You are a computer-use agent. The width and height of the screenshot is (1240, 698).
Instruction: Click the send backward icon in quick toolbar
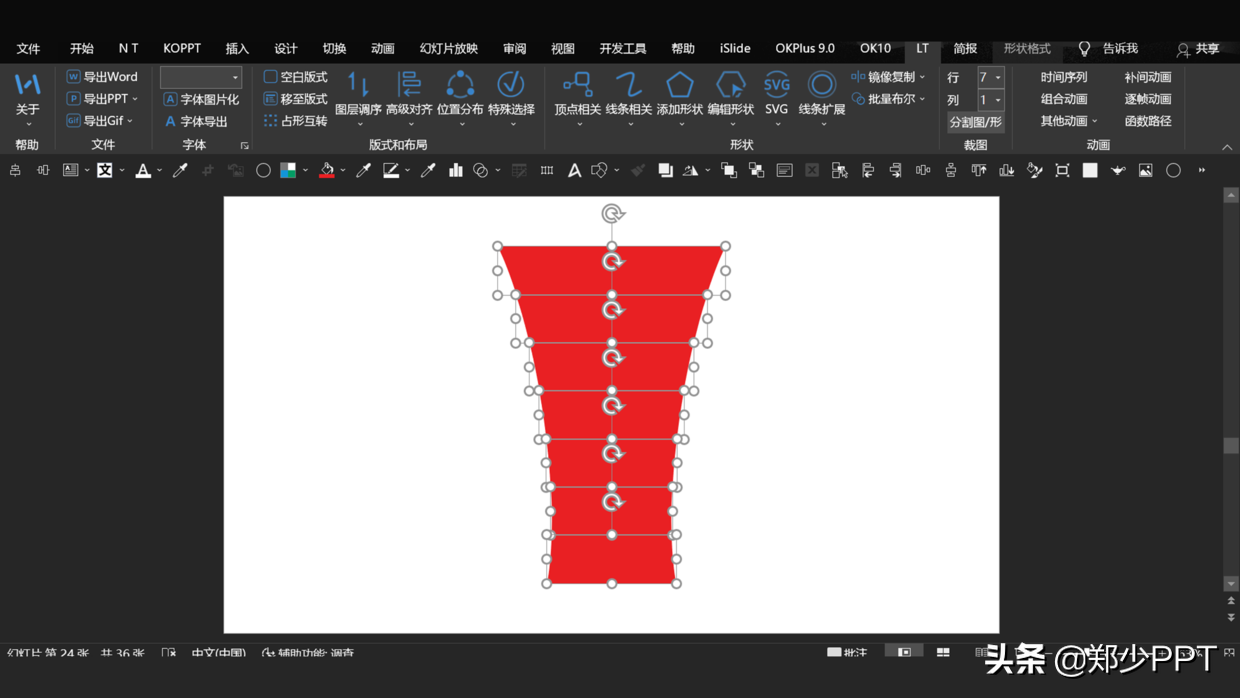click(756, 171)
